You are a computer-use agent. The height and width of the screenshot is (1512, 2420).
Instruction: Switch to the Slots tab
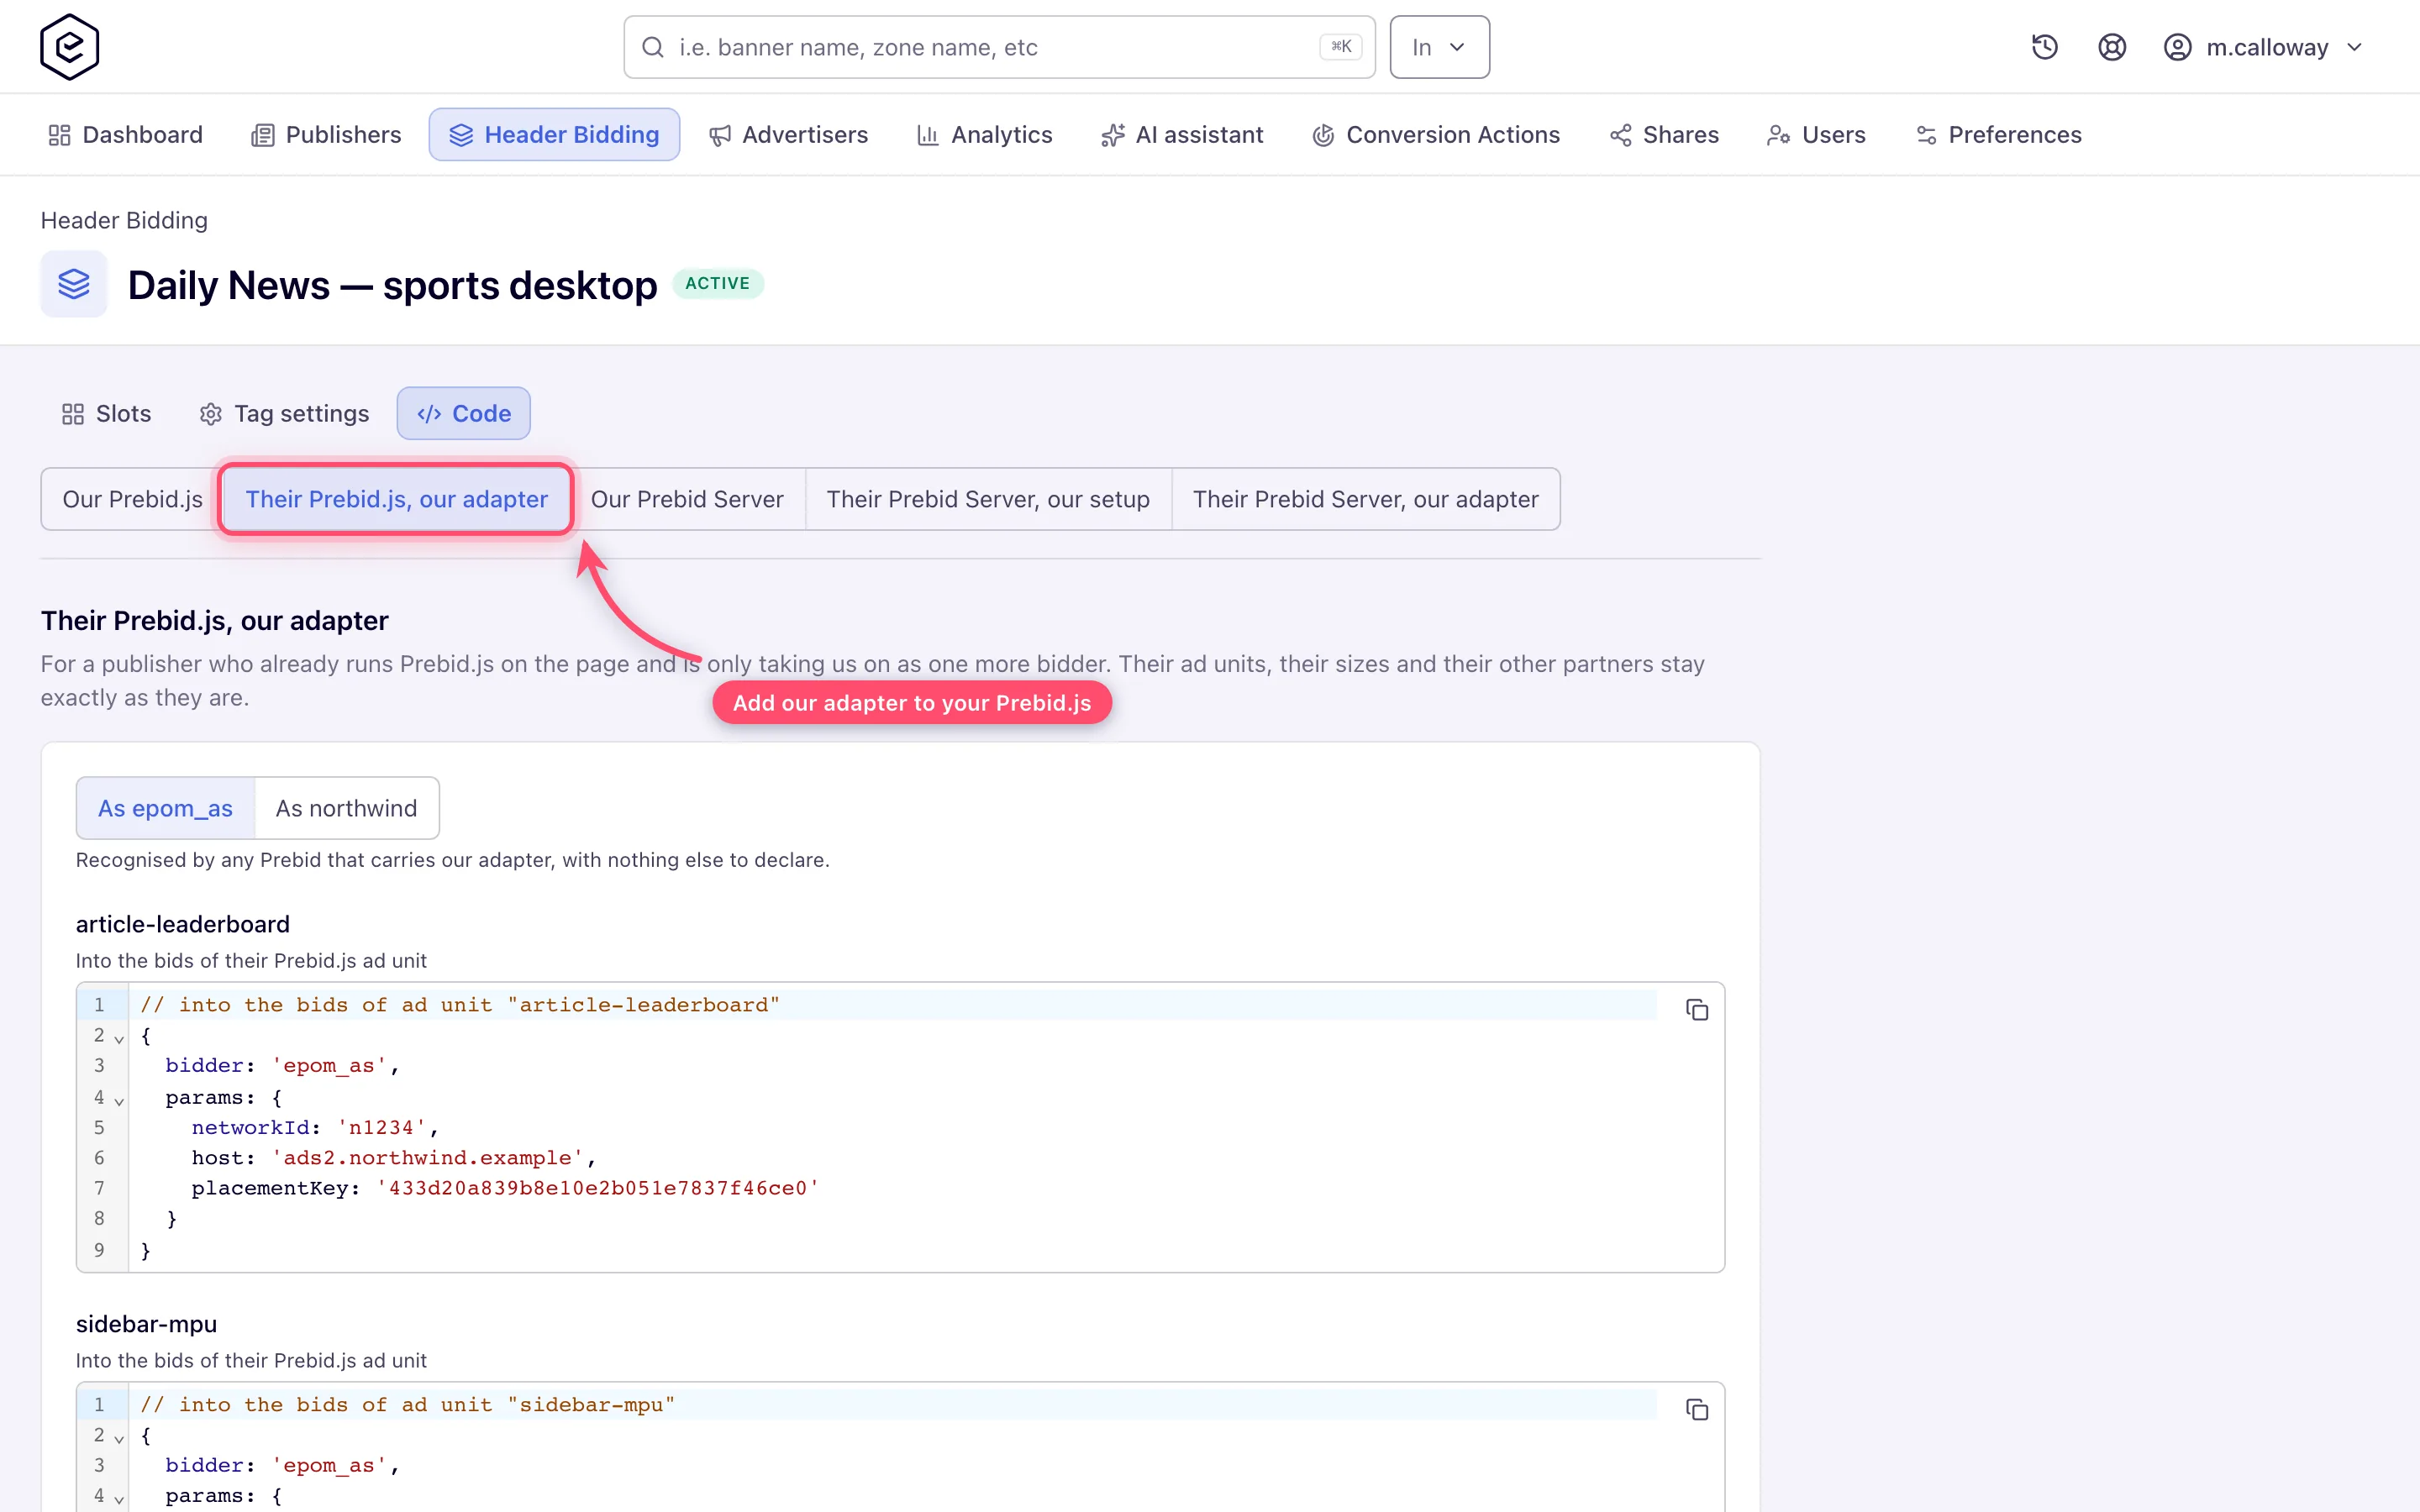coord(106,413)
